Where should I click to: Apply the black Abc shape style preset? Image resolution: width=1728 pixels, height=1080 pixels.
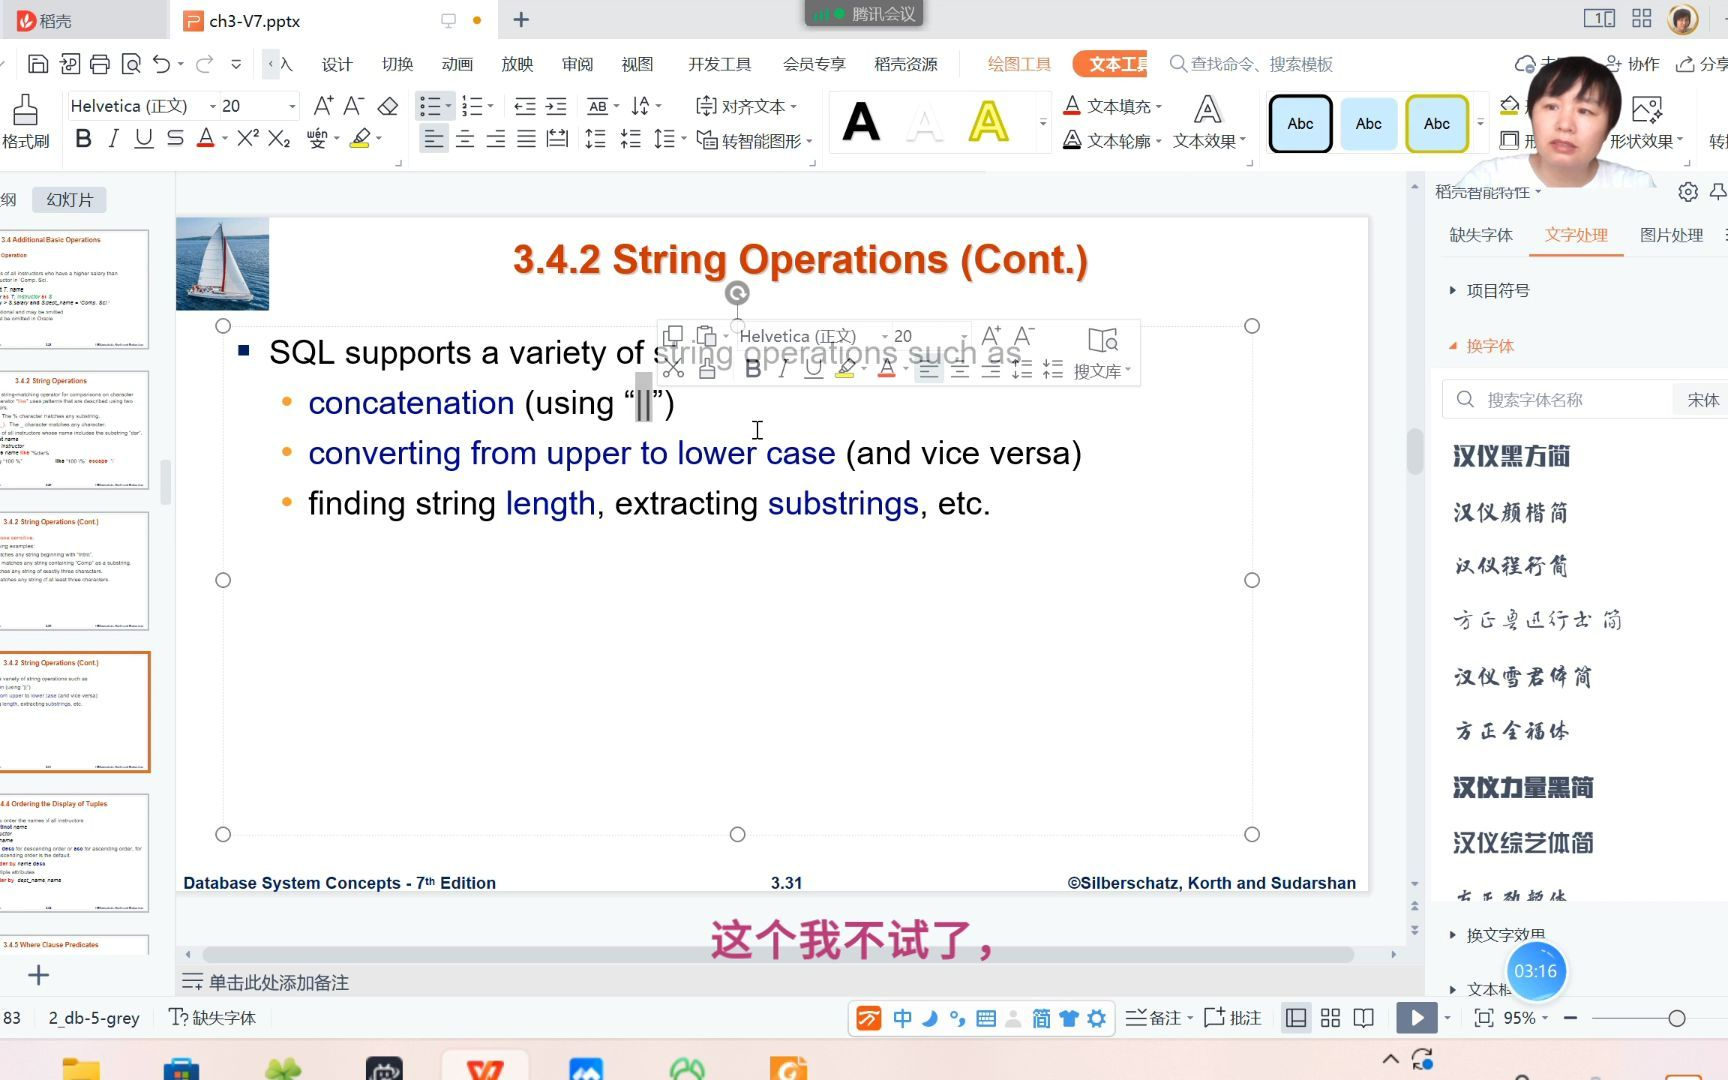pos(1300,124)
